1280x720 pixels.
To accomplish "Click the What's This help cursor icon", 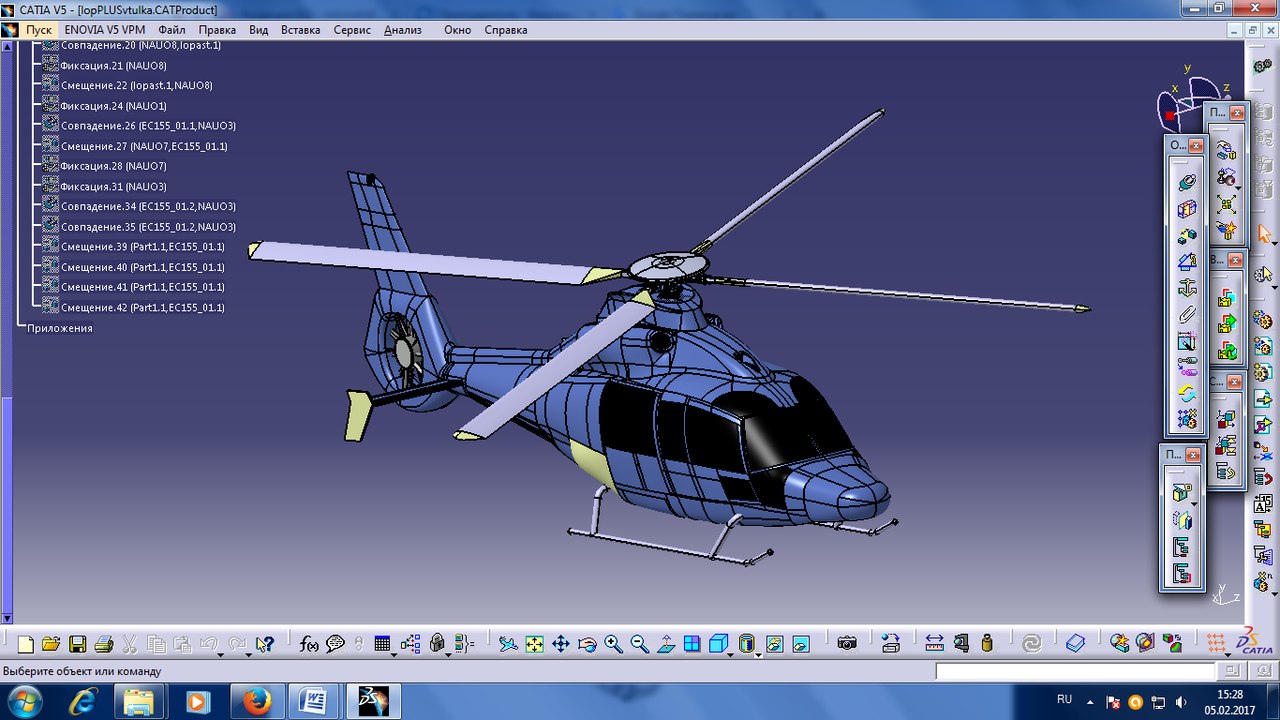I will tap(264, 644).
